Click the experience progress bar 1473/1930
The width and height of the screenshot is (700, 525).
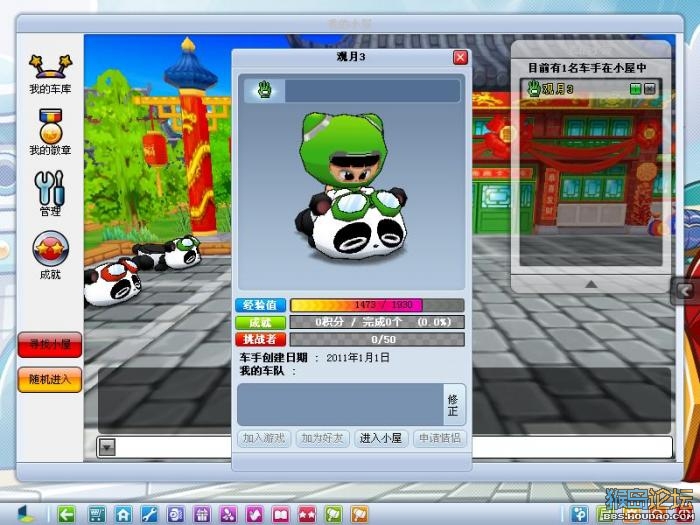(377, 305)
